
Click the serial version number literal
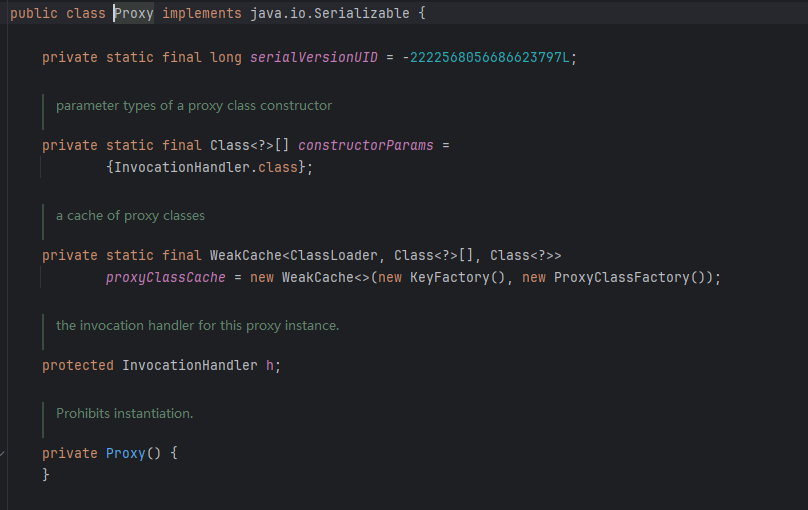coord(490,57)
